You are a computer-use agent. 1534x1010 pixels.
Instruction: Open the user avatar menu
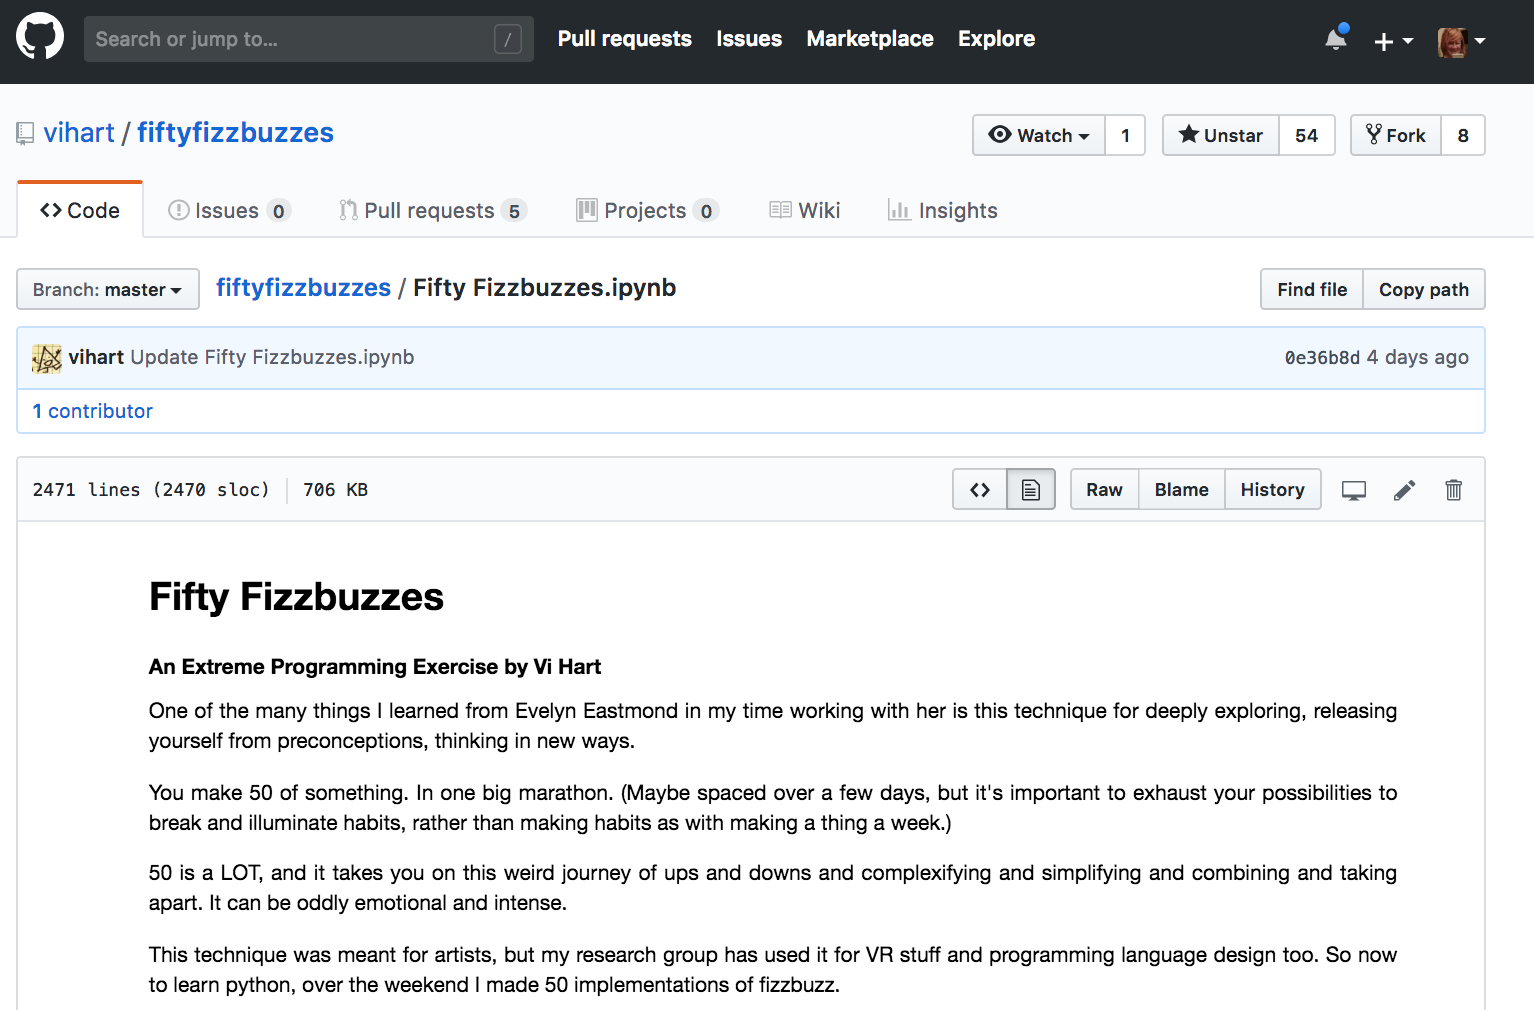[x=1461, y=41]
